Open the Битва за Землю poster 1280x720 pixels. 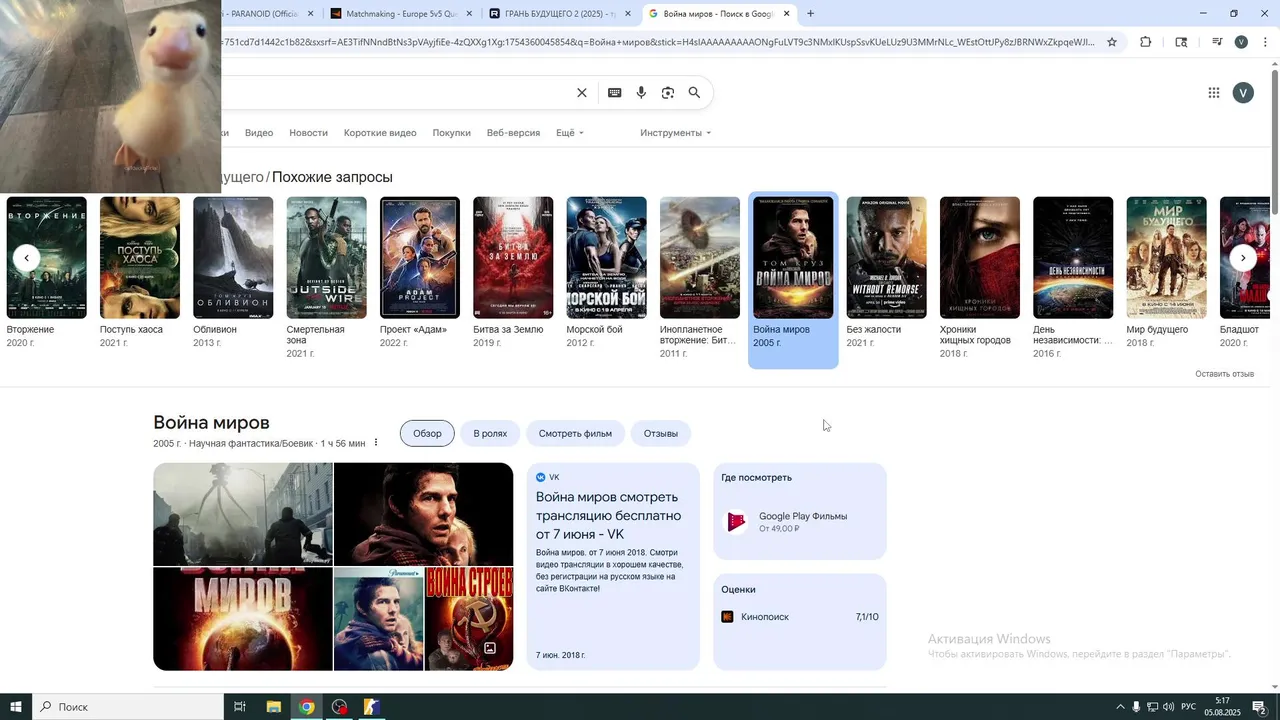513,258
